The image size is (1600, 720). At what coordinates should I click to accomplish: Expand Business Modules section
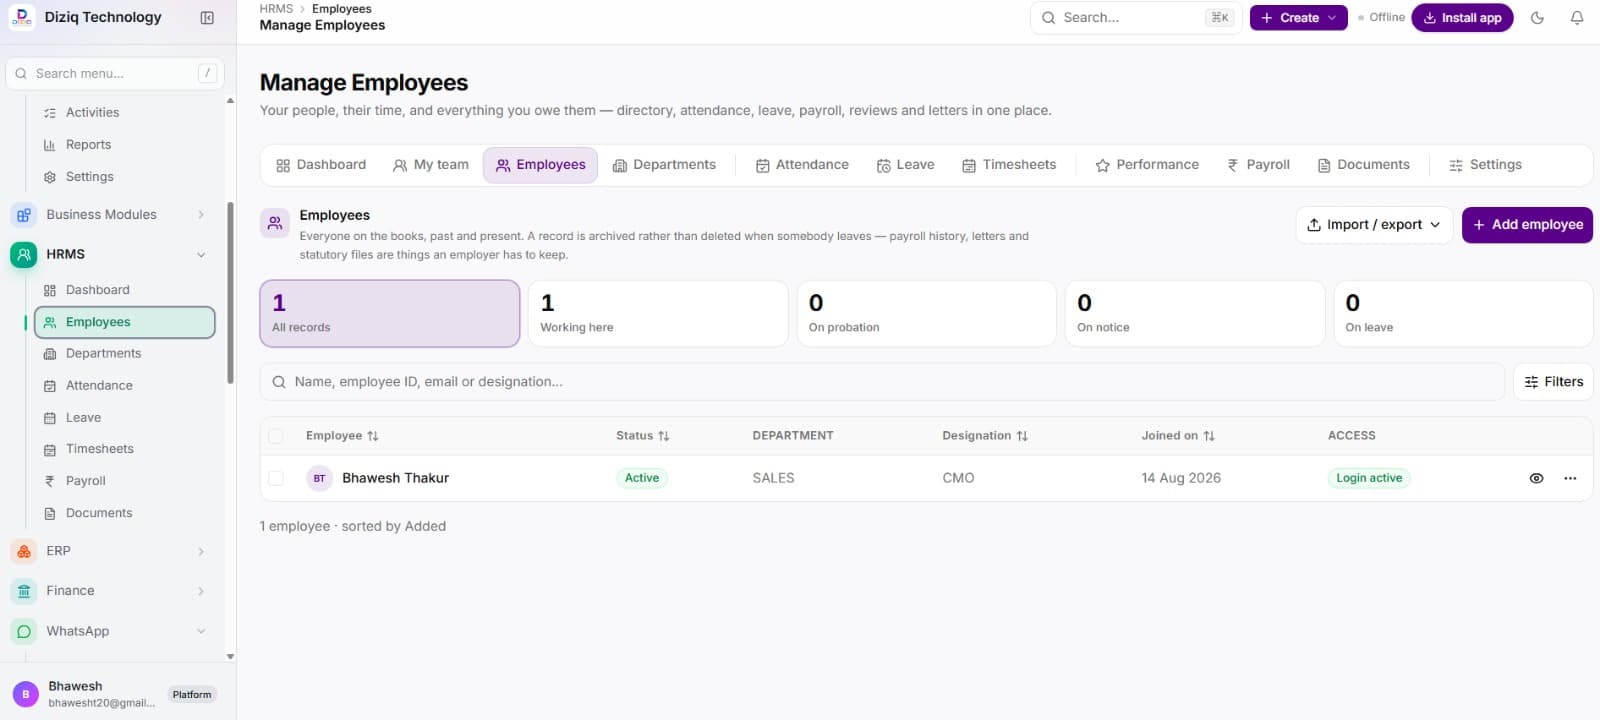point(201,215)
